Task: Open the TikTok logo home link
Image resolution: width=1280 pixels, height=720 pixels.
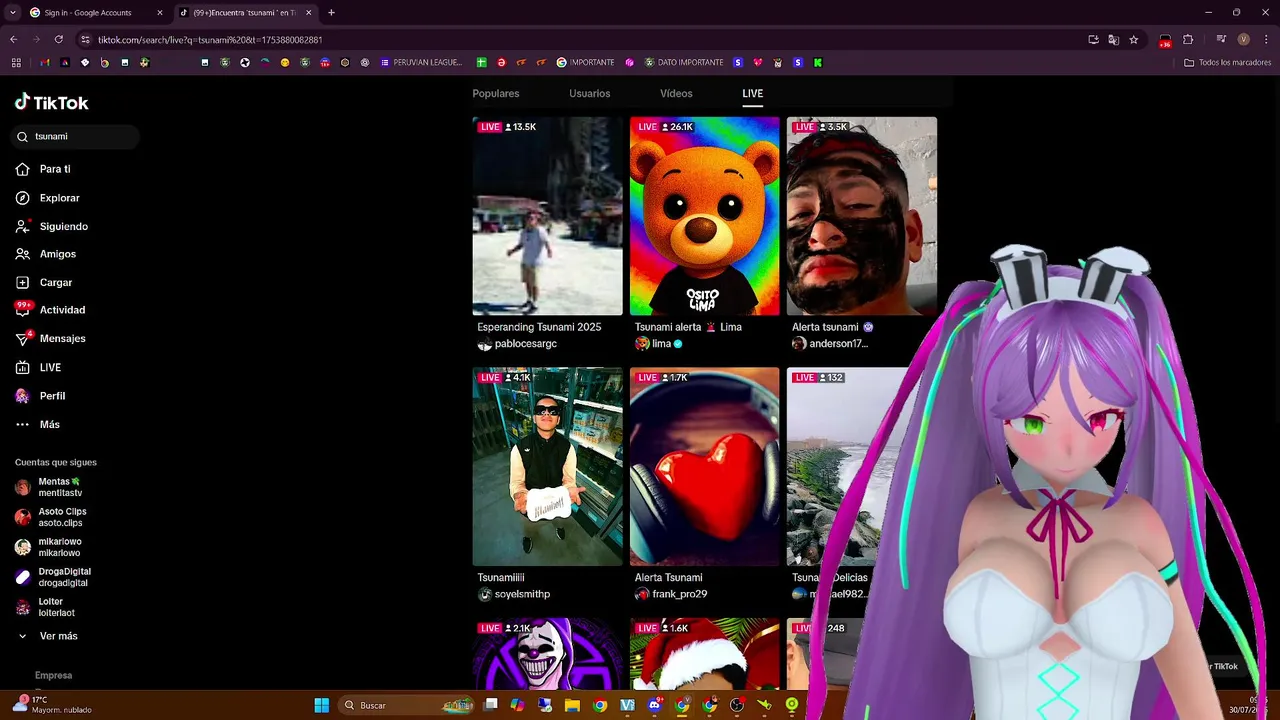Action: click(x=52, y=102)
